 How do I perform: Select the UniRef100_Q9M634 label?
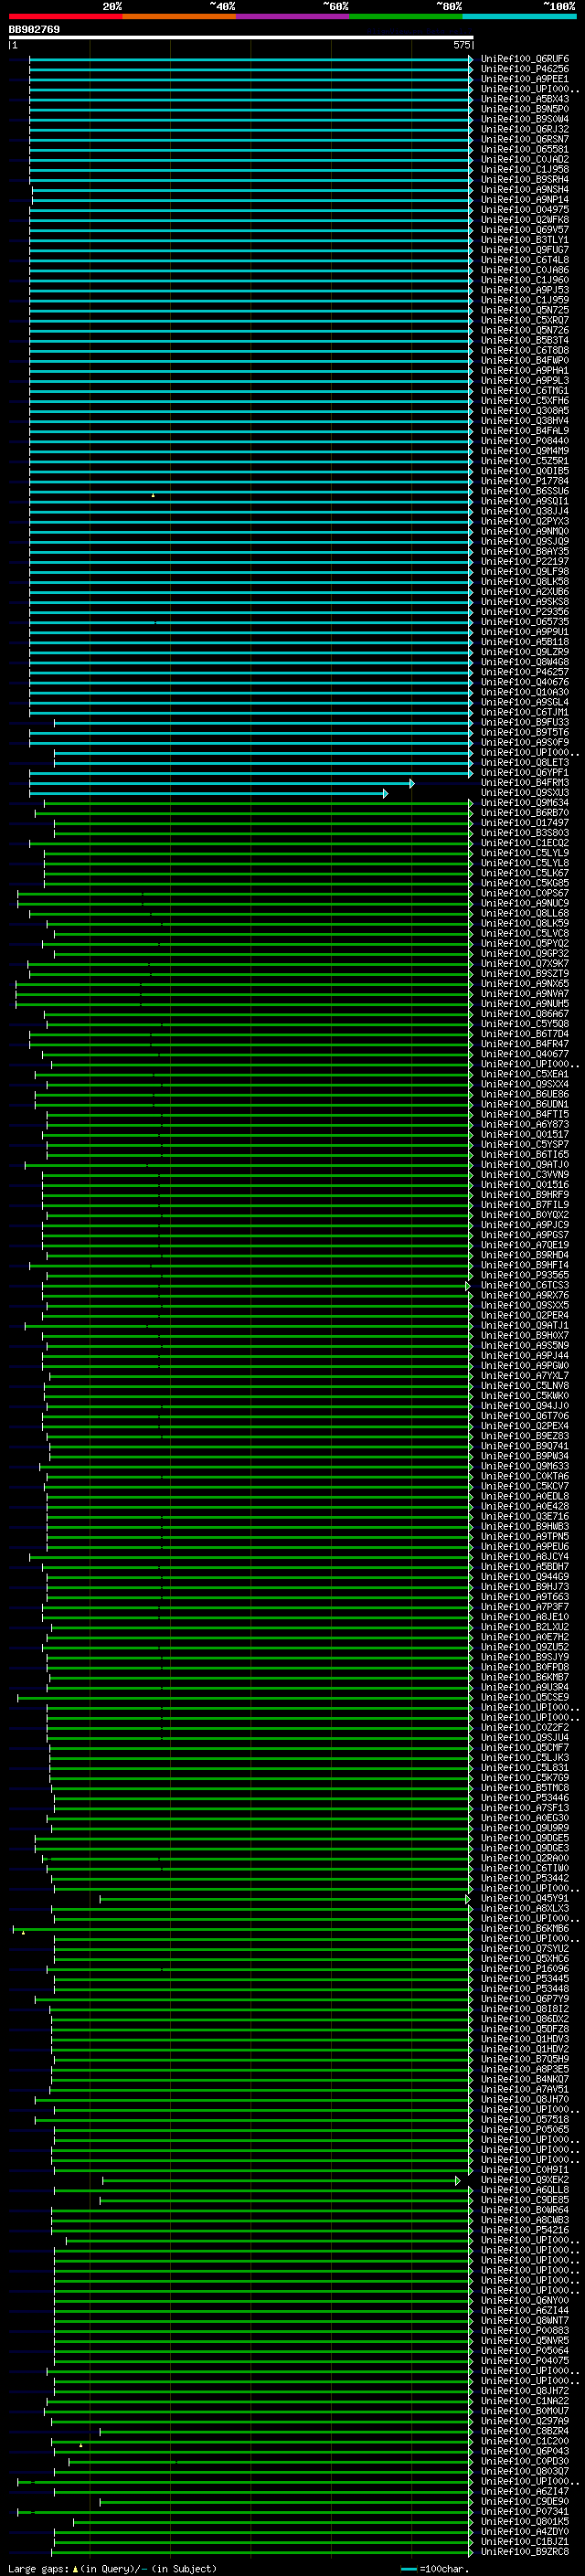point(525,802)
